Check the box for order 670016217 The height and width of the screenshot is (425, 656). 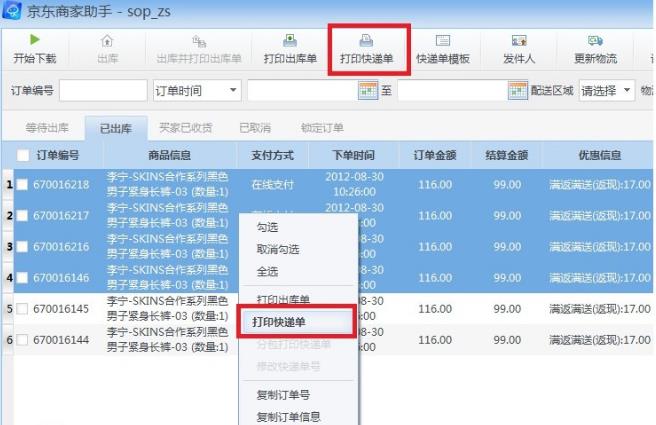click(22, 215)
